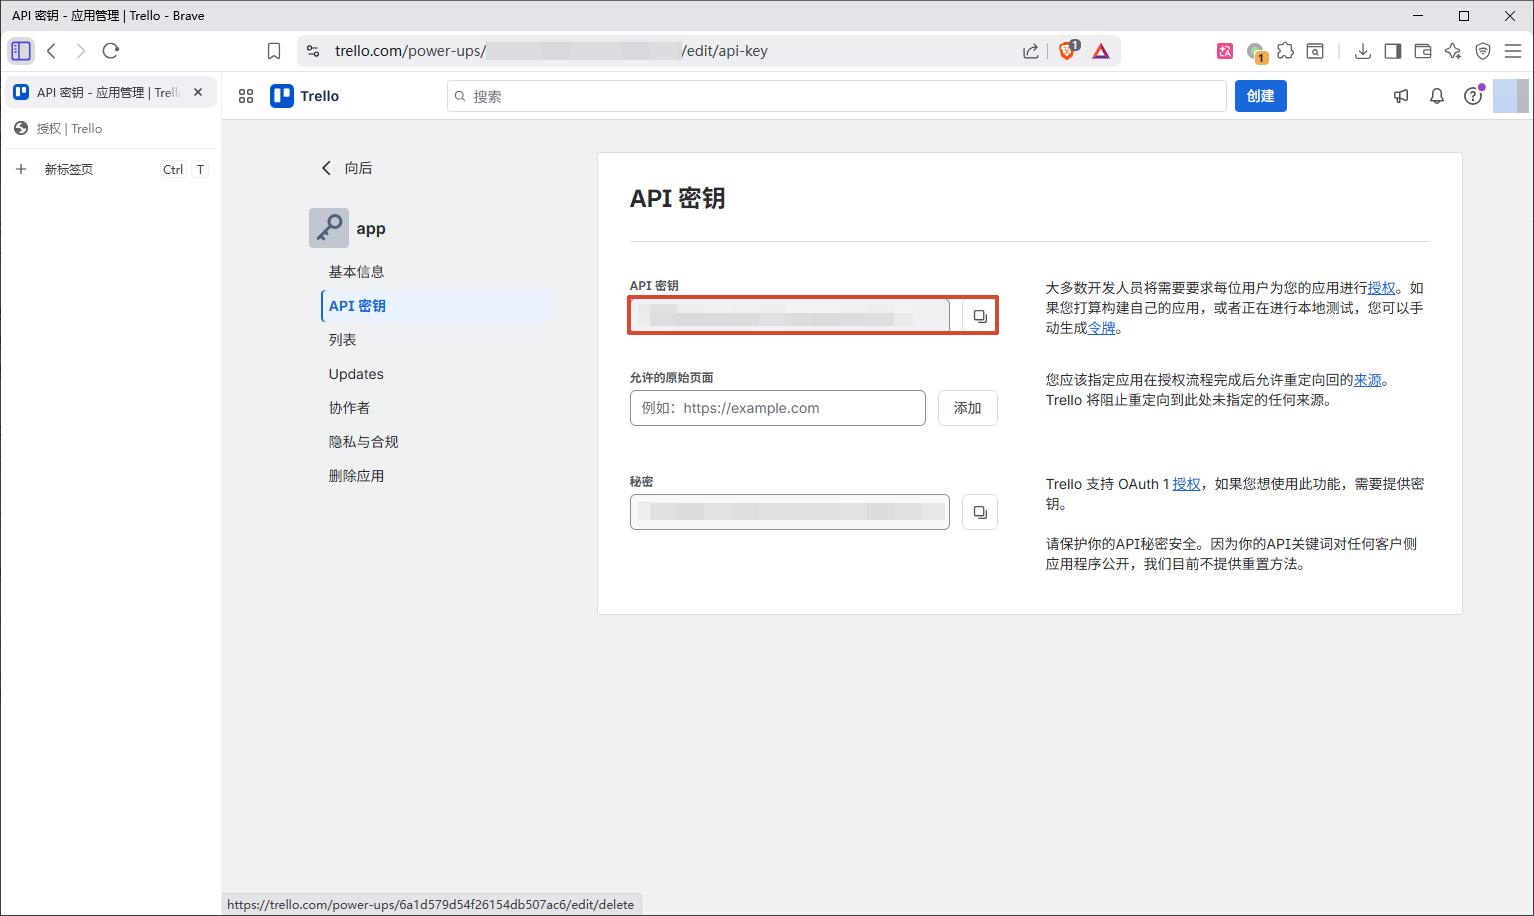Viewport: 1534px width, 916px height.
Task: Focus the 允许的原始页面 URL input
Action: point(777,408)
